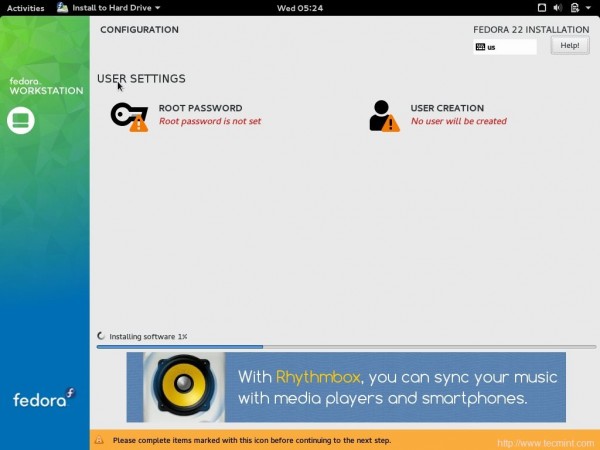Click the USER SETTINGS section title
The height and width of the screenshot is (450, 600).
[x=141, y=79]
